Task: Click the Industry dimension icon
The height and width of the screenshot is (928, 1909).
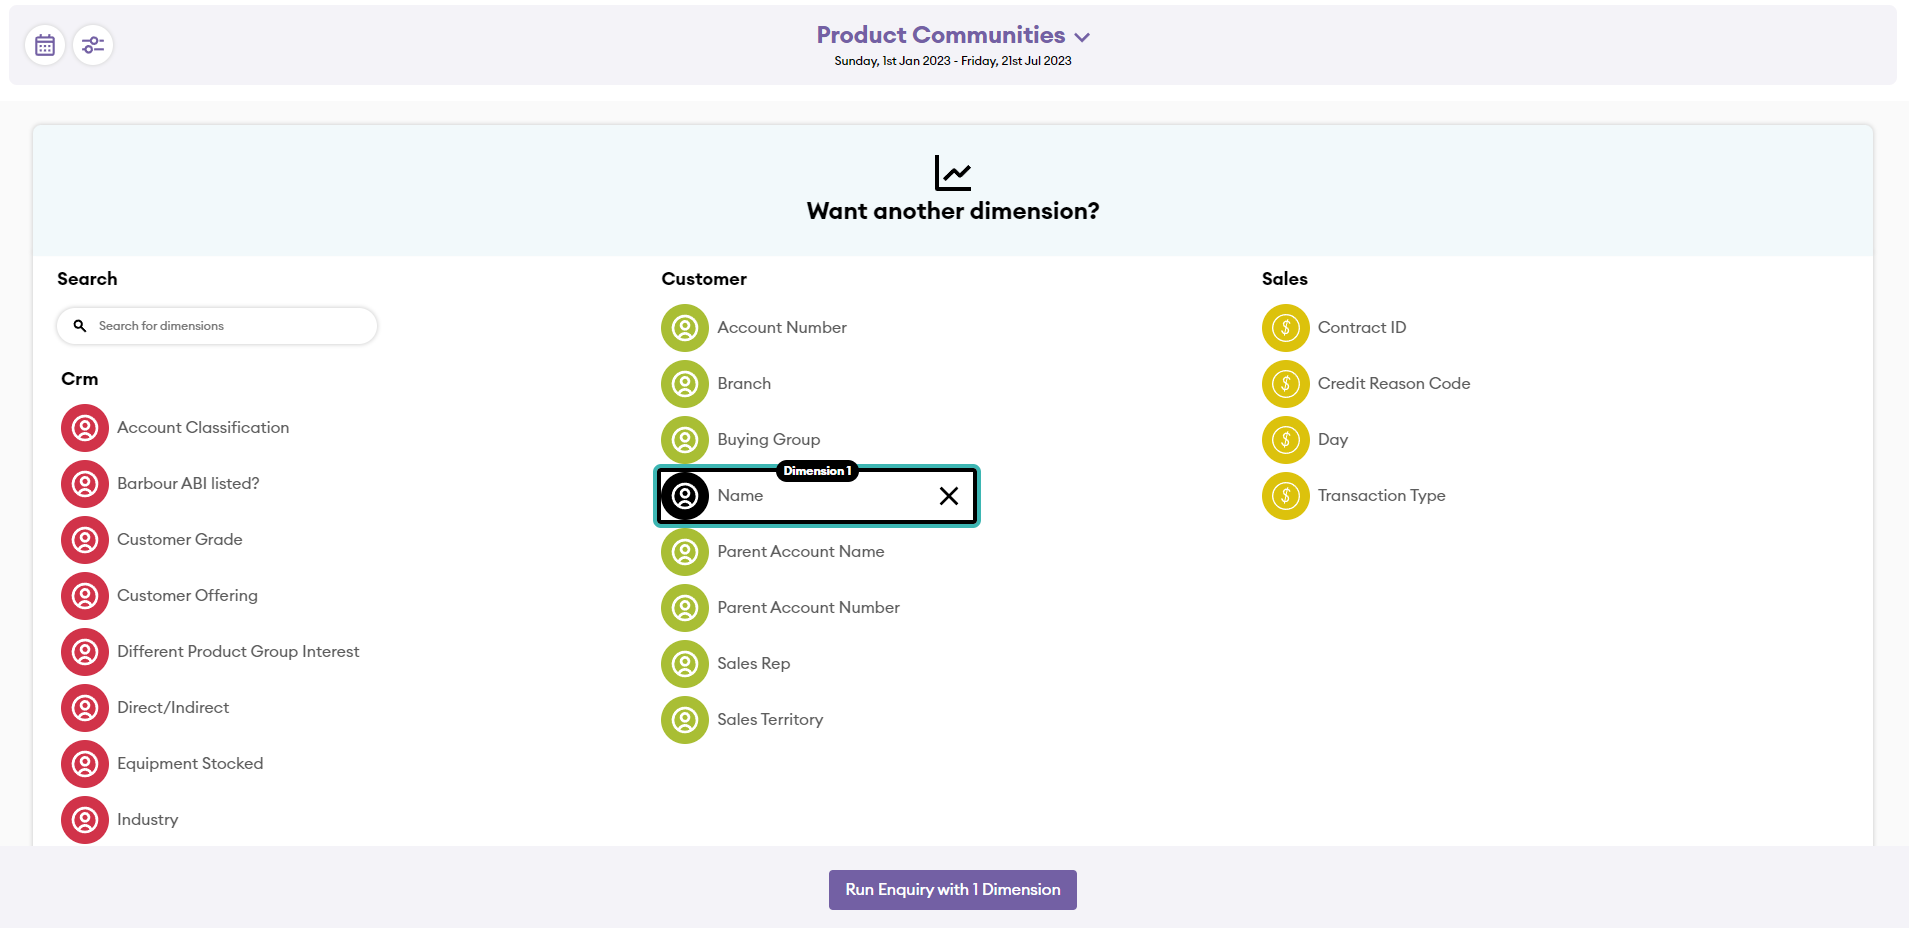Action: (85, 820)
